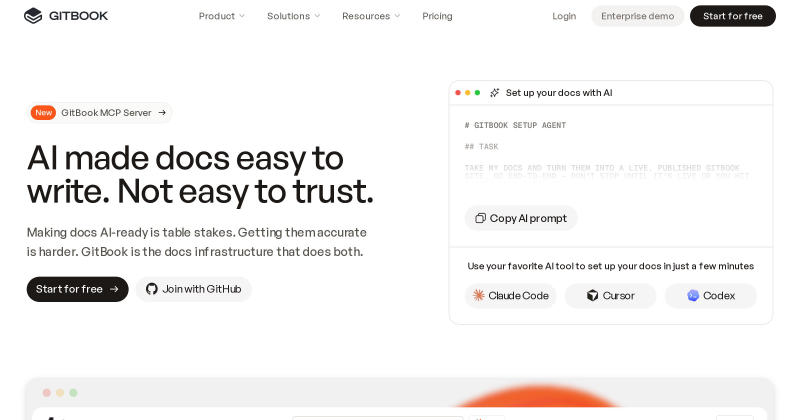Click the sparkle AI icon beside the setup title

494,93
